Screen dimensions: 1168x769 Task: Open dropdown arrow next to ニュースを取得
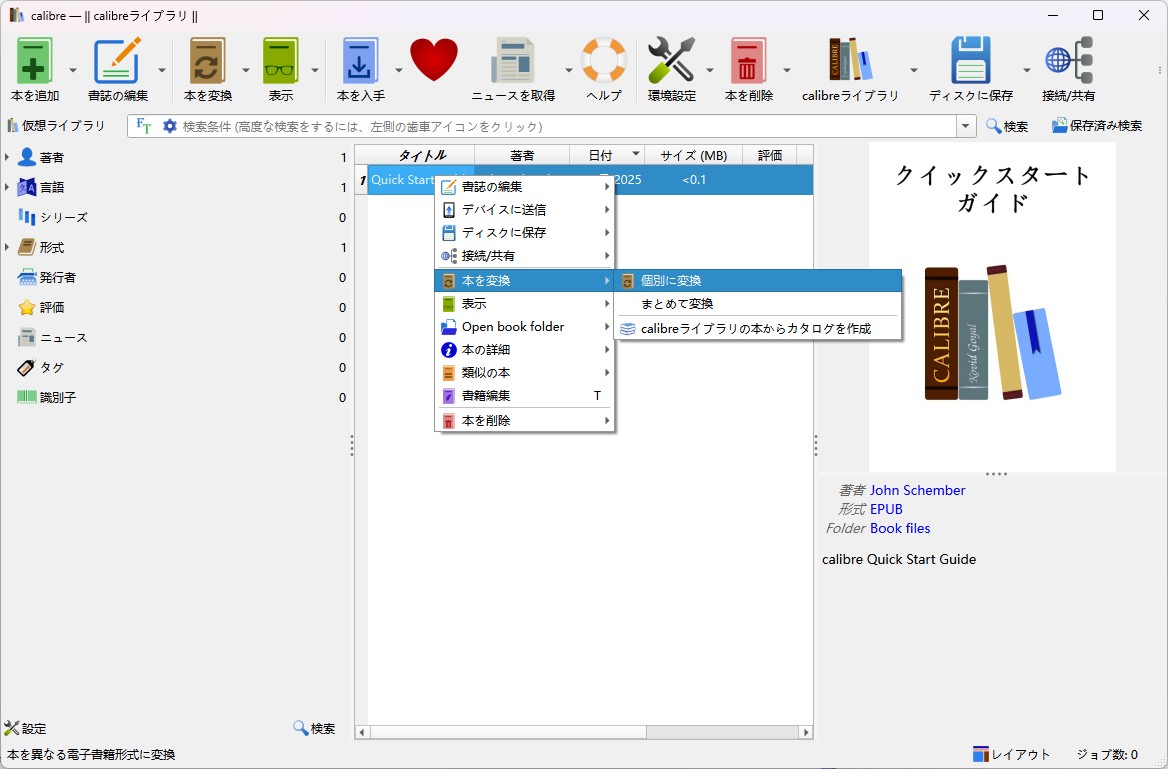point(569,71)
